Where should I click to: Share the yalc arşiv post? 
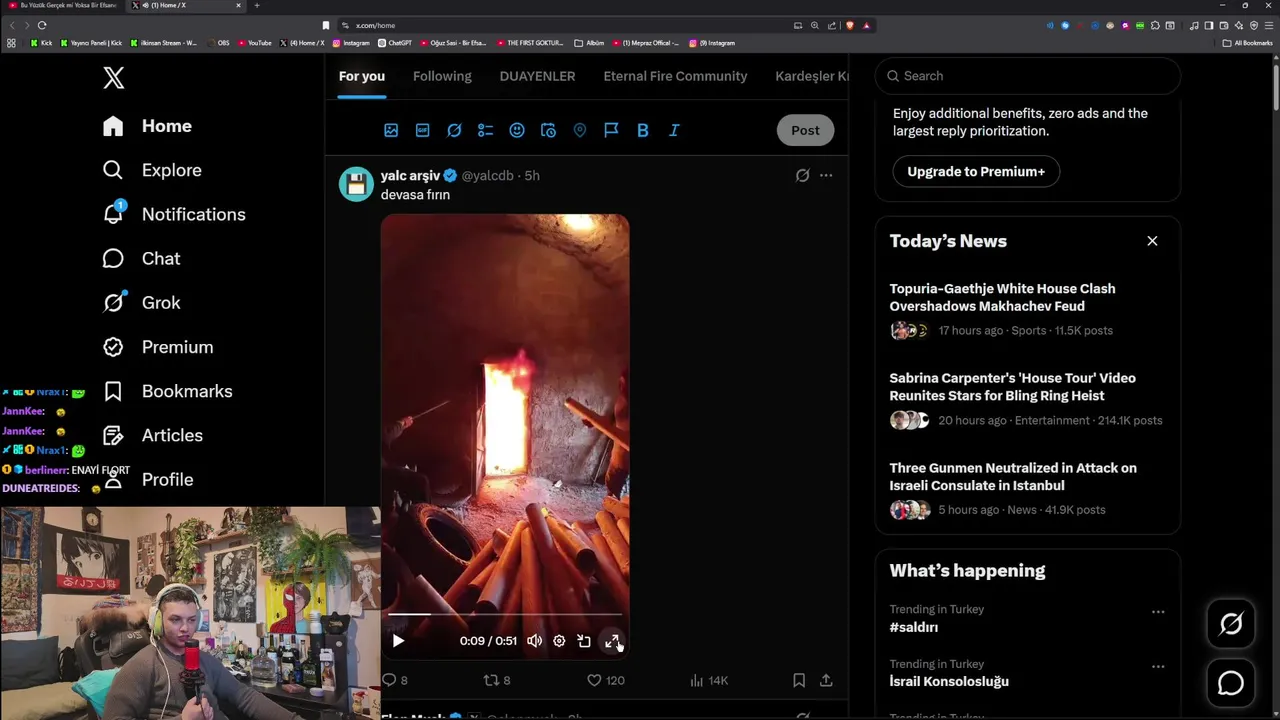[826, 680]
